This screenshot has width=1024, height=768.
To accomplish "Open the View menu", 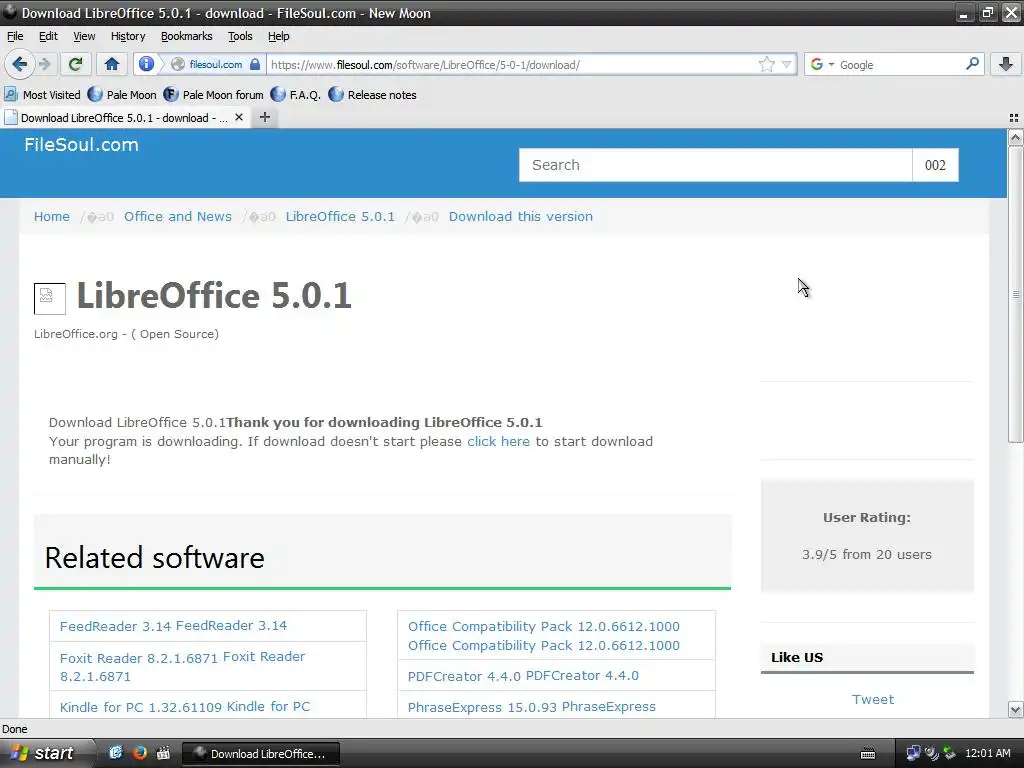I will [x=84, y=37].
